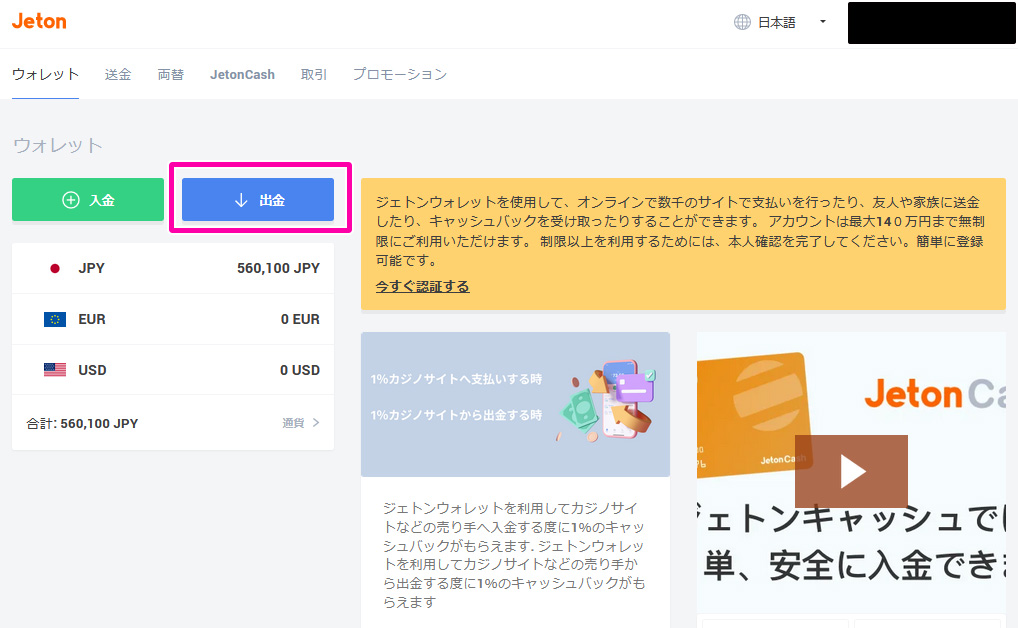Click the 今すぐ認証する verification link
The width and height of the screenshot is (1018, 628).
[423, 286]
